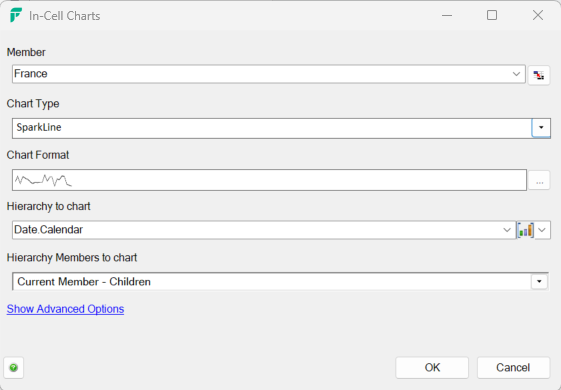This screenshot has height=390, width=561.
Task: Click the bar chart icon next to Date.Calendar
Action: [x=526, y=230]
